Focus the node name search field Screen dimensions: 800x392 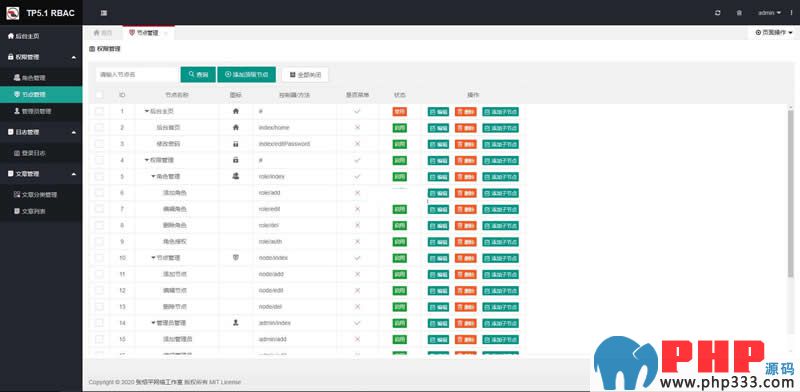tap(137, 75)
